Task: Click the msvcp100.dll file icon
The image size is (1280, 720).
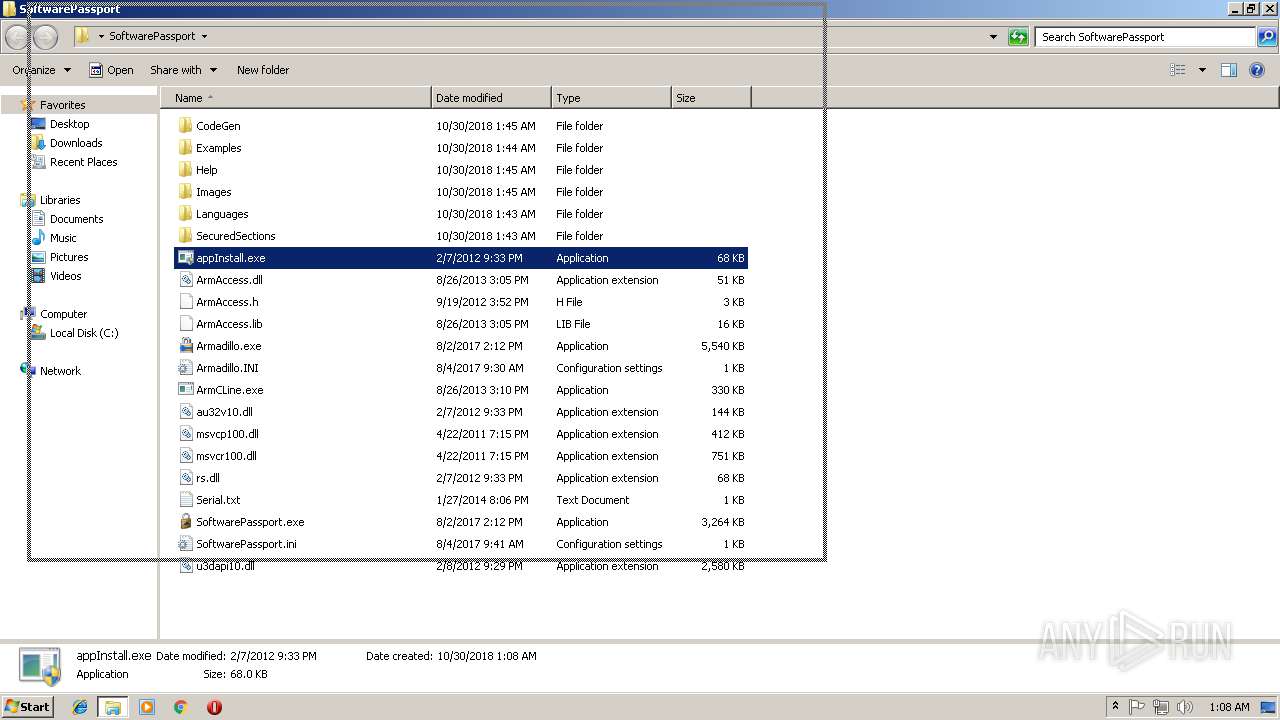Action: pyautogui.click(x=185, y=434)
